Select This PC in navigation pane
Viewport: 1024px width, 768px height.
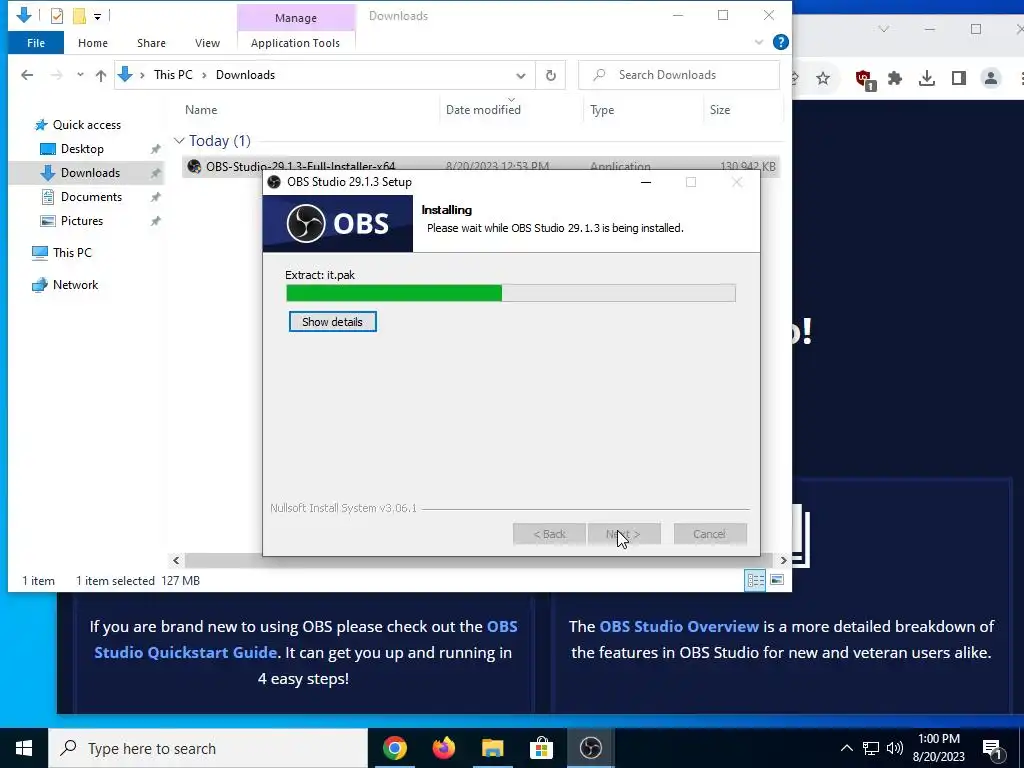point(72,253)
